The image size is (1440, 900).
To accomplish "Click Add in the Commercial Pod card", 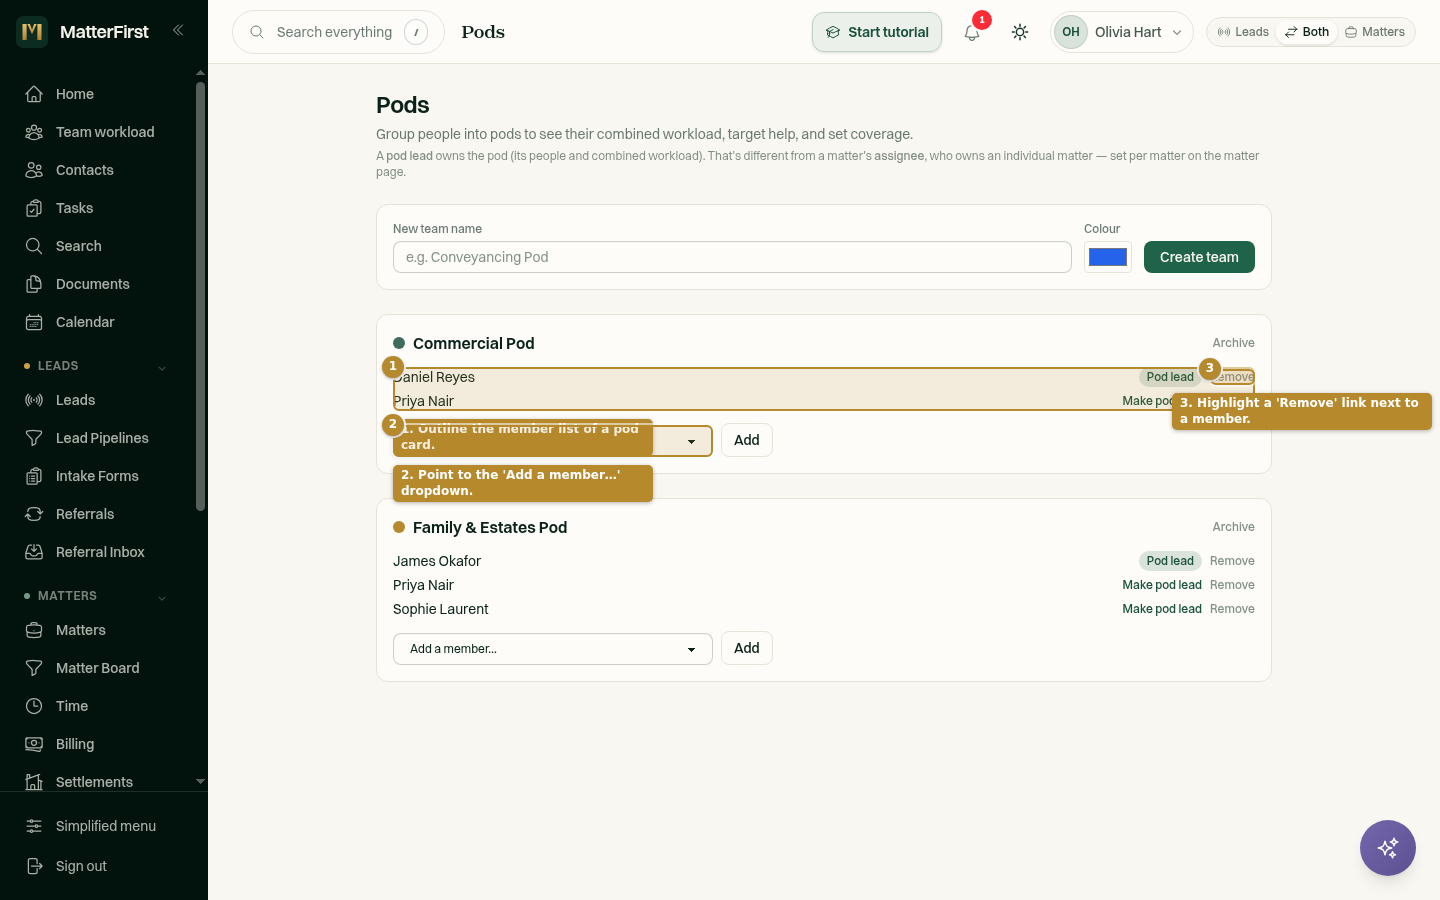I will pos(747,440).
